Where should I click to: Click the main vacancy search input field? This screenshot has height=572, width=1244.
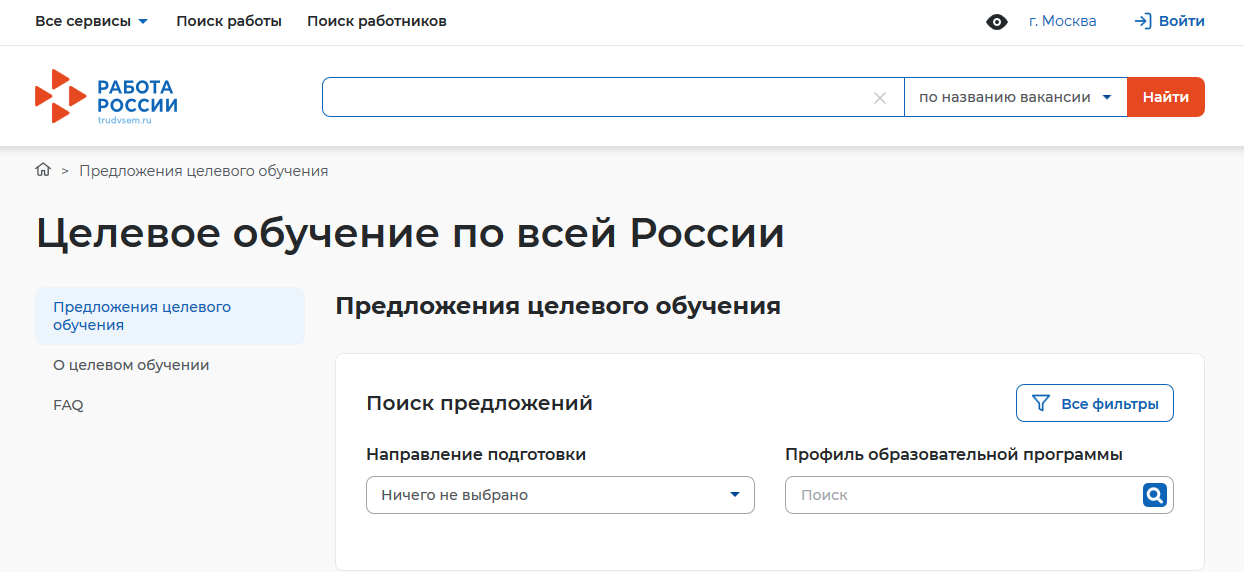pyautogui.click(x=595, y=97)
